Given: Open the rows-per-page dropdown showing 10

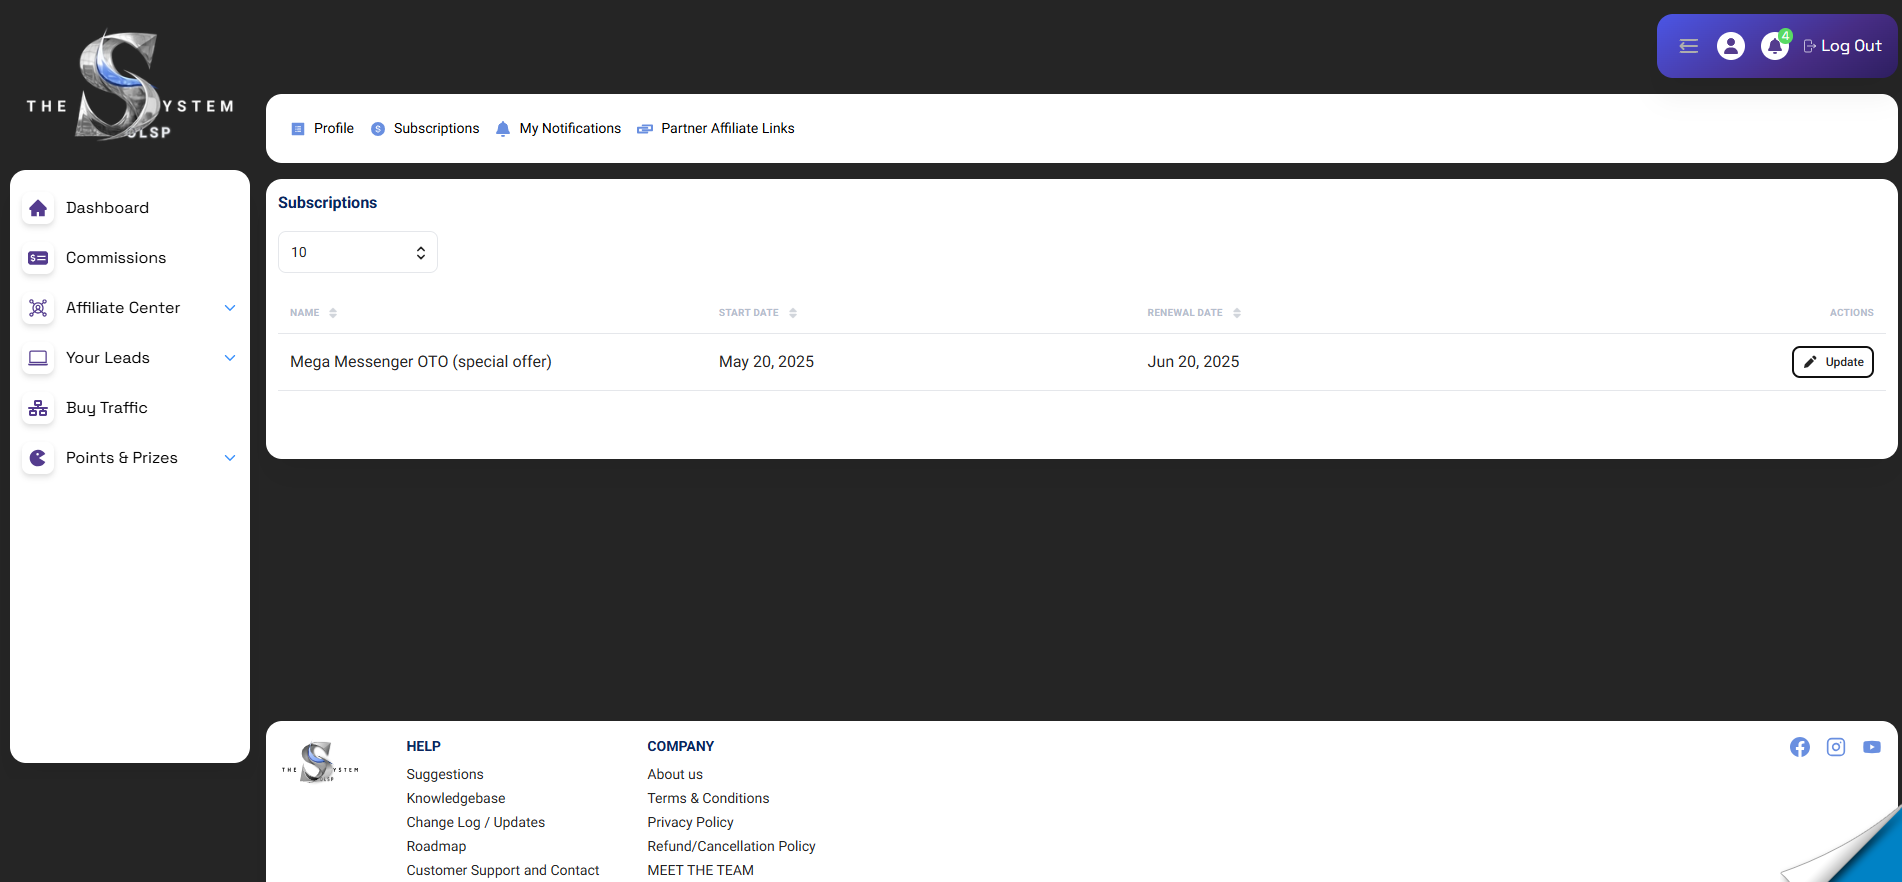Looking at the screenshot, I should point(357,252).
